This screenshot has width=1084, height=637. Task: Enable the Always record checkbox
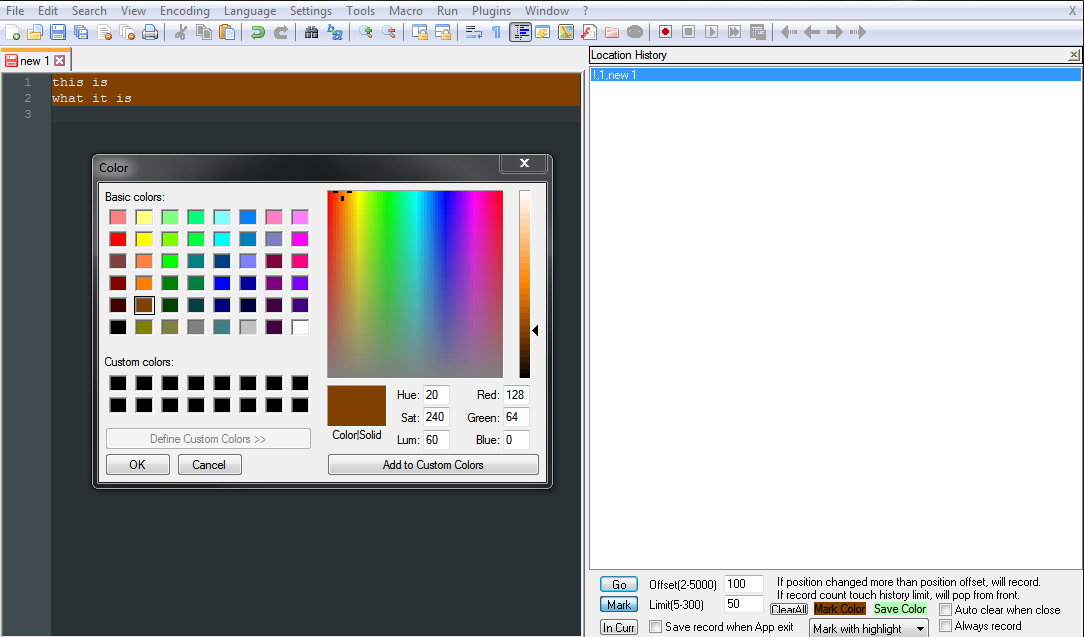click(945, 626)
